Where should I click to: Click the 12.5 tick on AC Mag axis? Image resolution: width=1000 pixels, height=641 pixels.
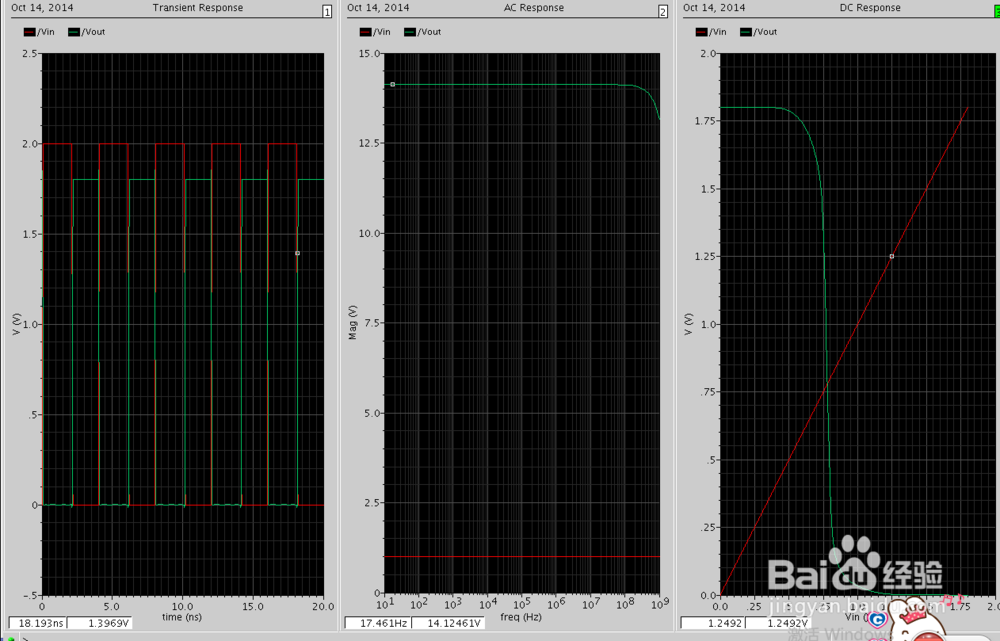coord(371,143)
